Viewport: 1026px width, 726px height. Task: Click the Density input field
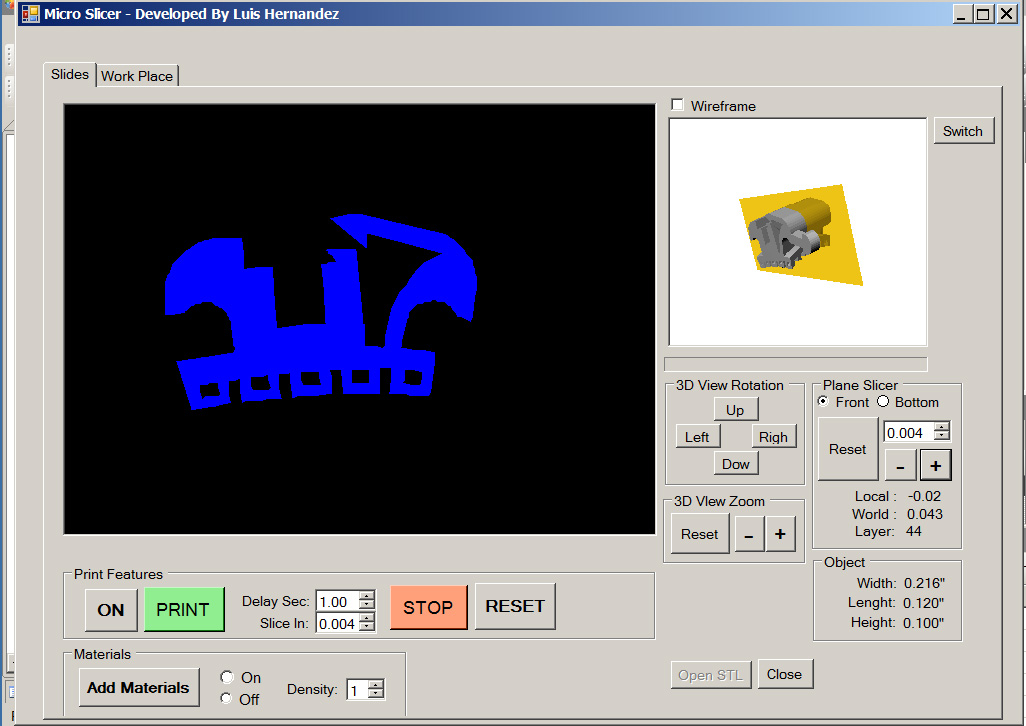click(x=357, y=690)
